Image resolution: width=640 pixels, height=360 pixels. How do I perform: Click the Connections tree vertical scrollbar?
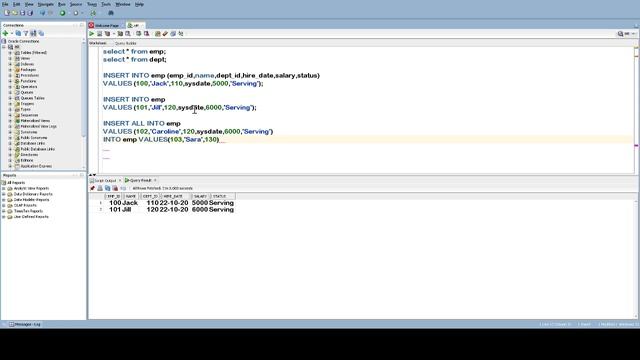click(x=84, y=90)
